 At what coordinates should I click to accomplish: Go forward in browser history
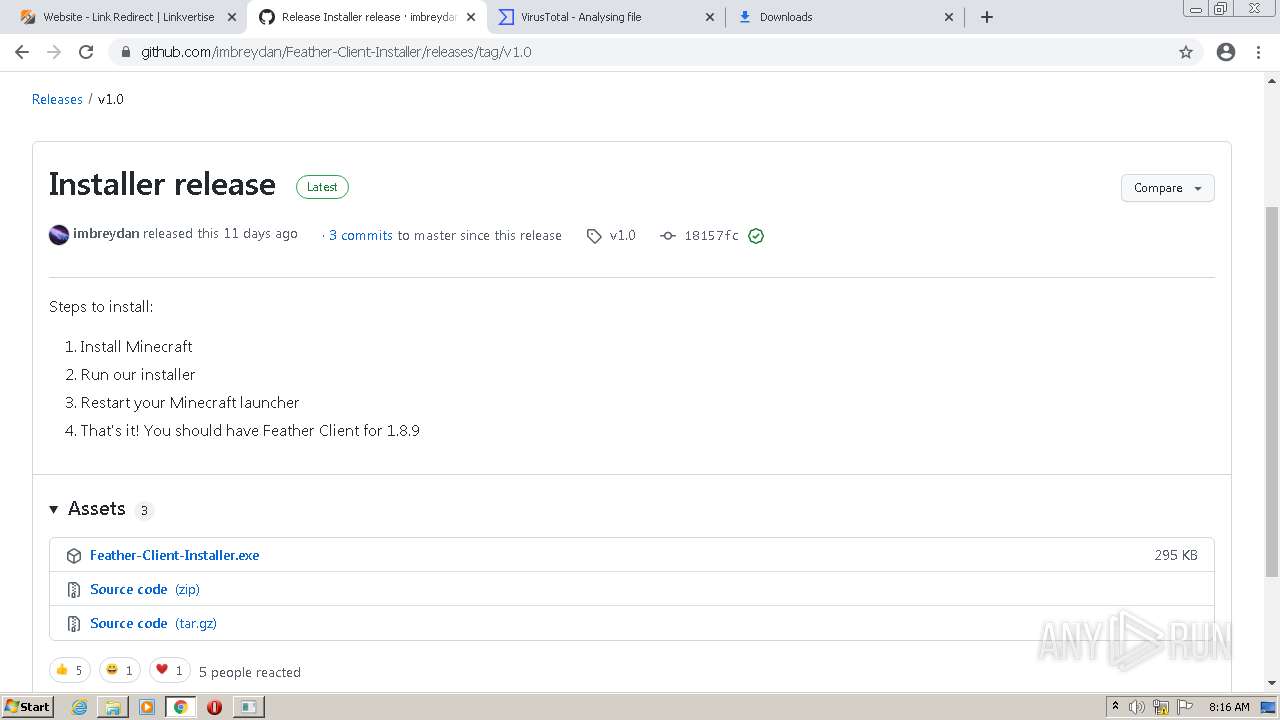tap(54, 52)
